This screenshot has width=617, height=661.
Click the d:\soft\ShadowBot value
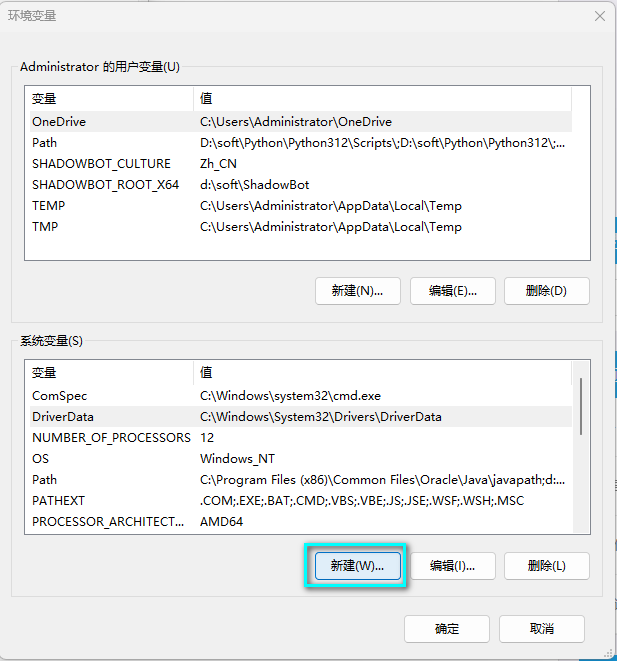tap(255, 185)
